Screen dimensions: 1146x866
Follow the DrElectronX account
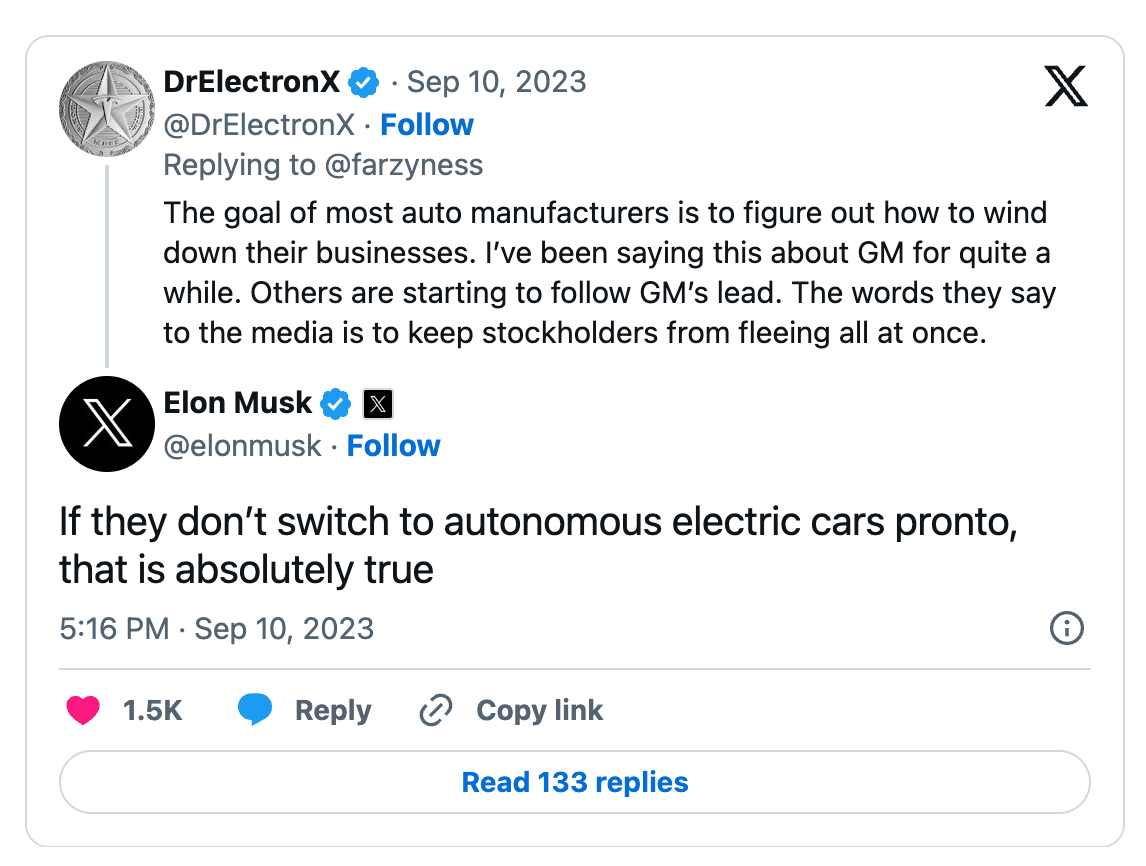427,125
